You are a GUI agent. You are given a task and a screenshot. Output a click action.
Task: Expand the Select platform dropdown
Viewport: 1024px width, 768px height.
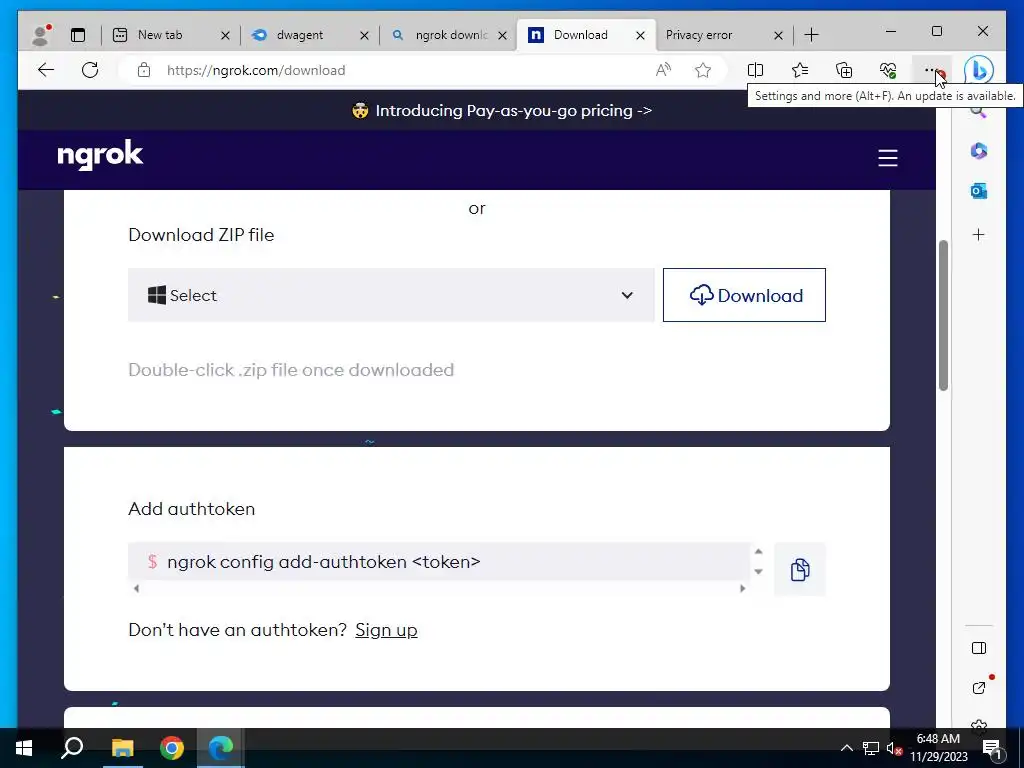coord(391,295)
